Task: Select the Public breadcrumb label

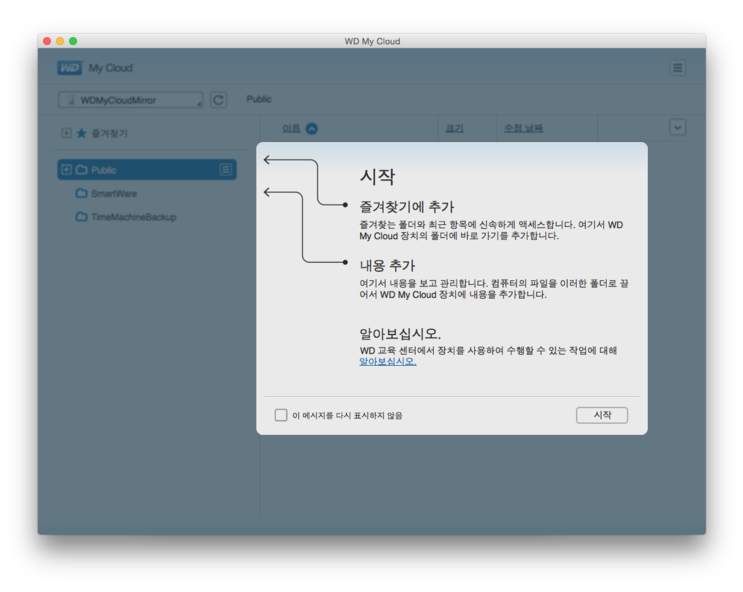Action: click(x=259, y=99)
